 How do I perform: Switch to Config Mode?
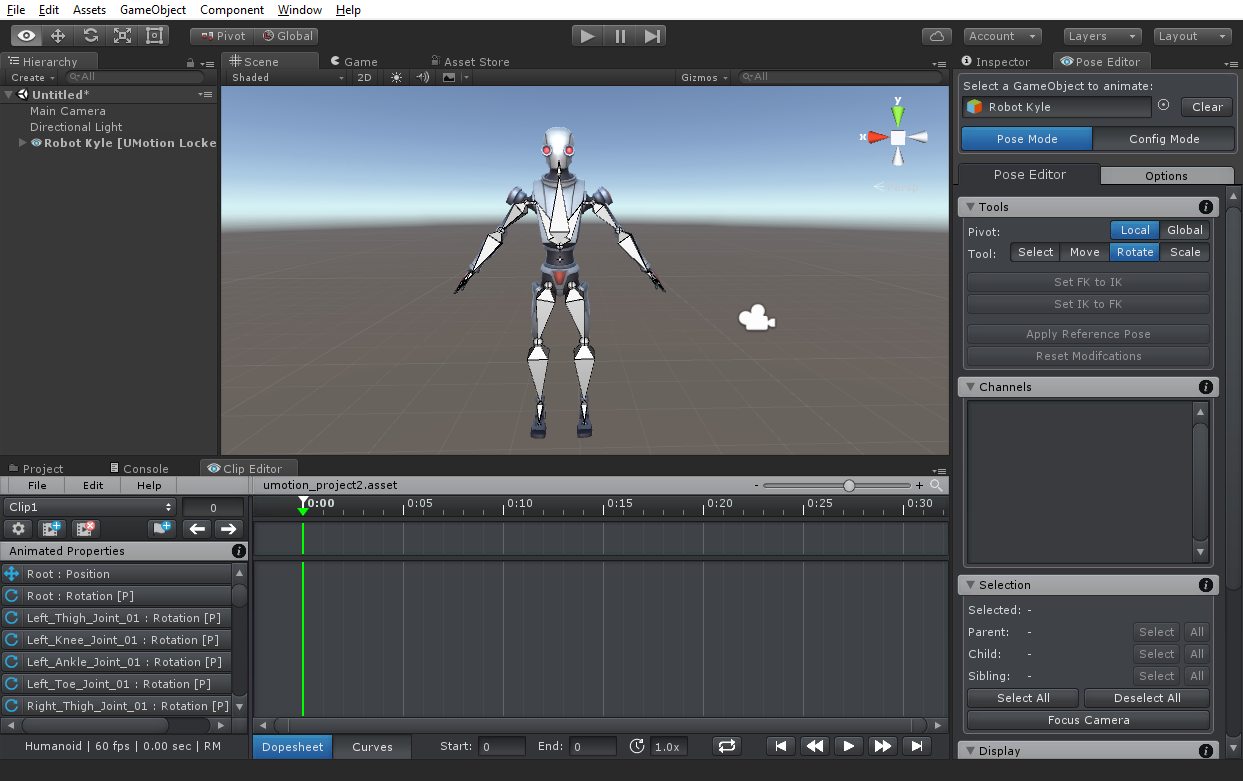point(1164,139)
